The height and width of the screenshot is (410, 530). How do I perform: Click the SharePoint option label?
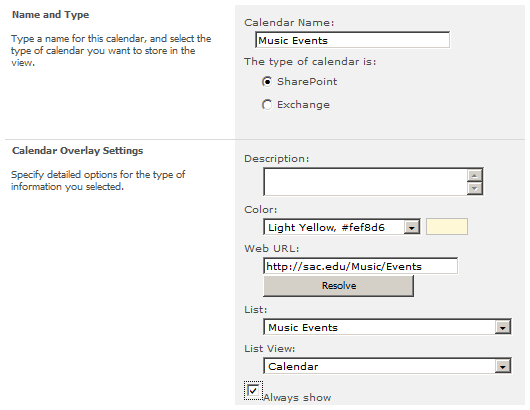pos(307,82)
